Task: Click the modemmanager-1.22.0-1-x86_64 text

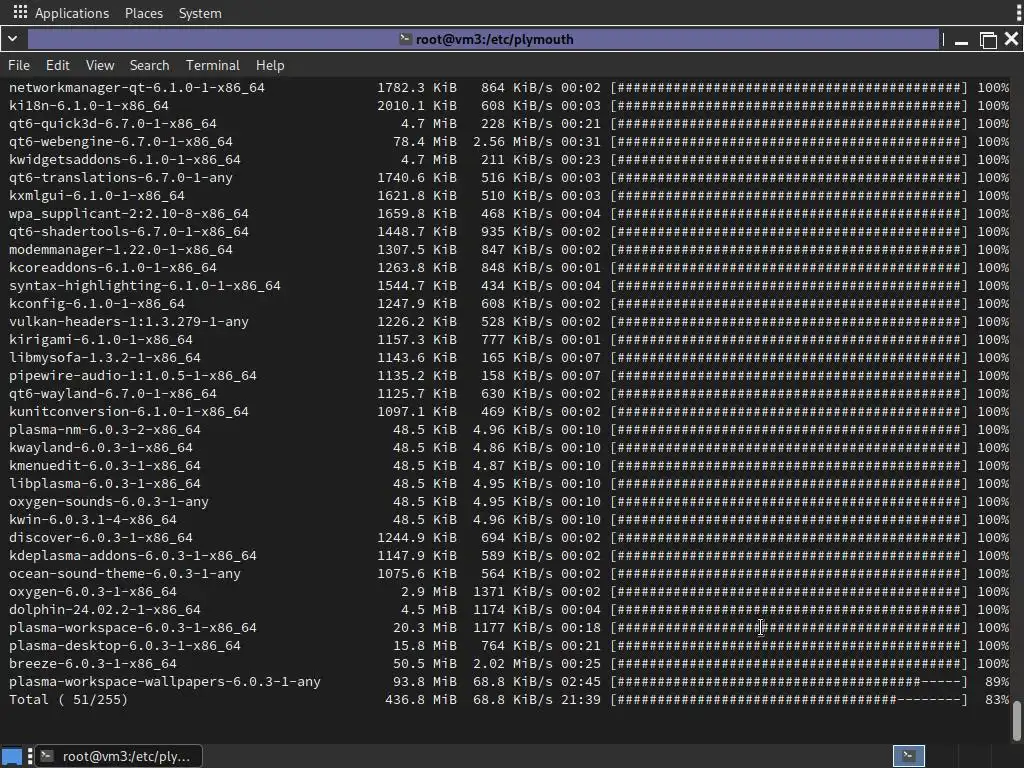Action: (x=121, y=249)
